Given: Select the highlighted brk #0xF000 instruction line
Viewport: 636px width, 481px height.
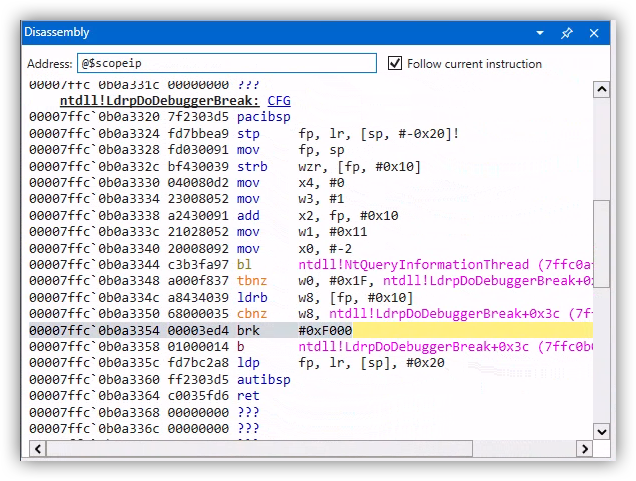Looking at the screenshot, I should click(310, 330).
